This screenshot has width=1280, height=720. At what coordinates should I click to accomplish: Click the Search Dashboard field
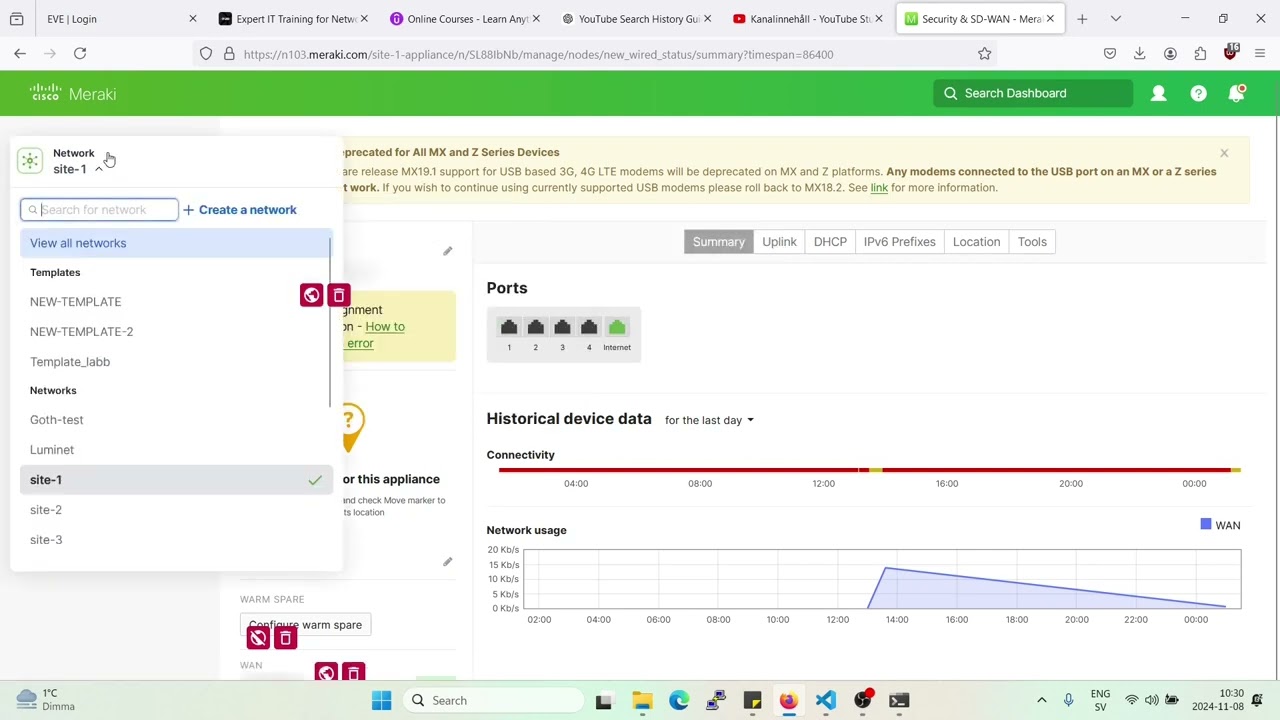tap(1033, 93)
